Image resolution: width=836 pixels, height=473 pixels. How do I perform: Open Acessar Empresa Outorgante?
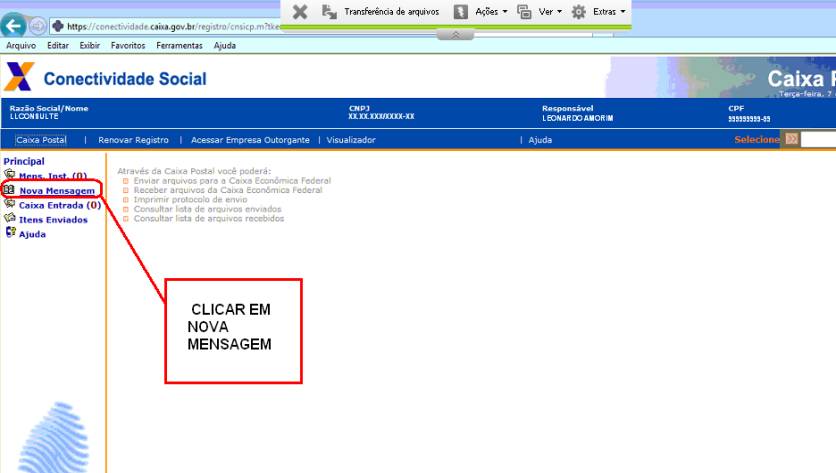click(x=250, y=140)
